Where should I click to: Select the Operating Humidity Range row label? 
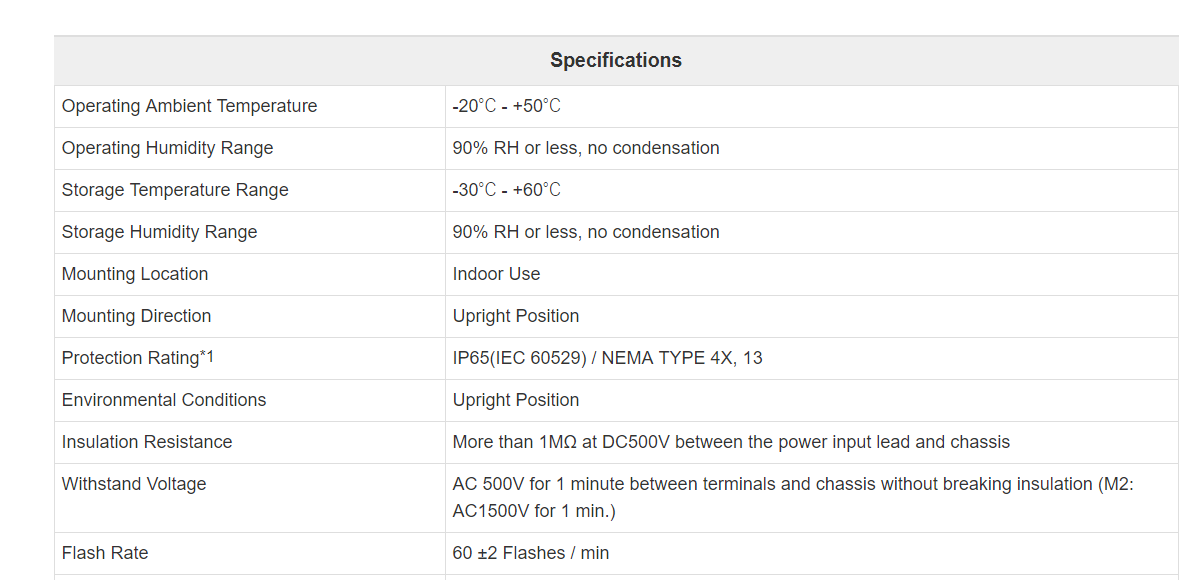[x=167, y=148]
